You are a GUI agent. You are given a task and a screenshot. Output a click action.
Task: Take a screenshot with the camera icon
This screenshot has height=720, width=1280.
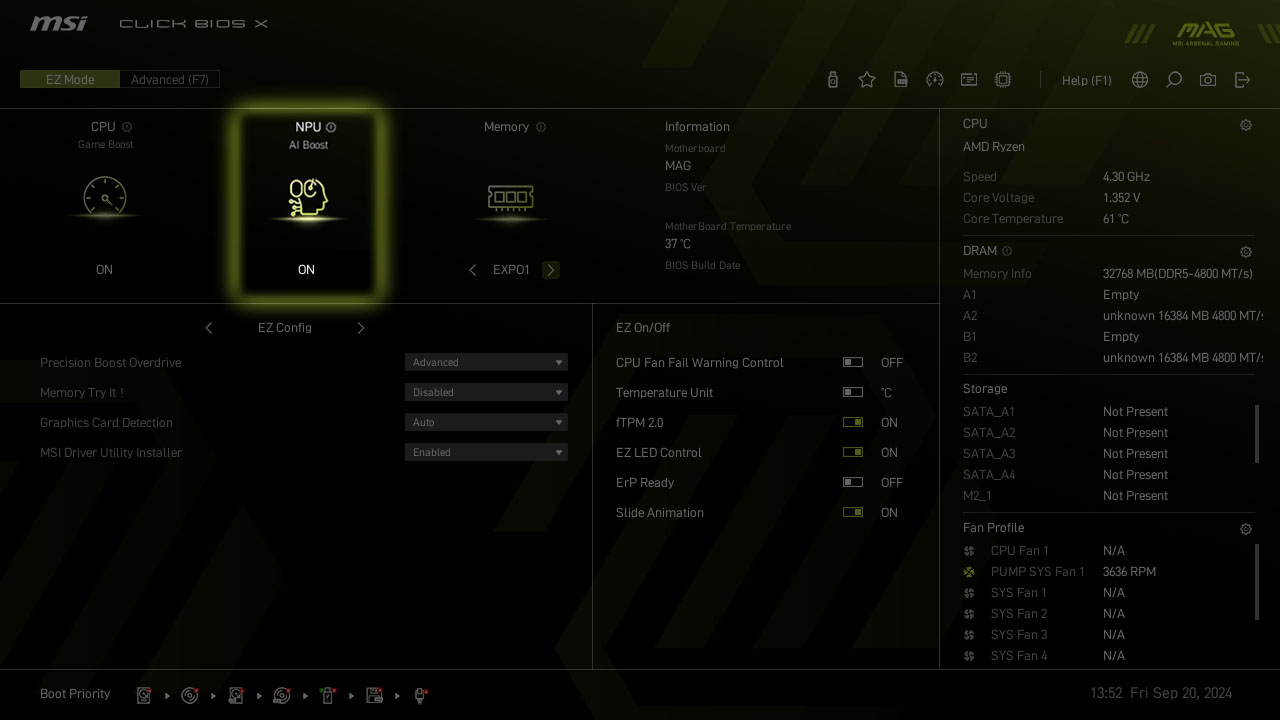1208,80
